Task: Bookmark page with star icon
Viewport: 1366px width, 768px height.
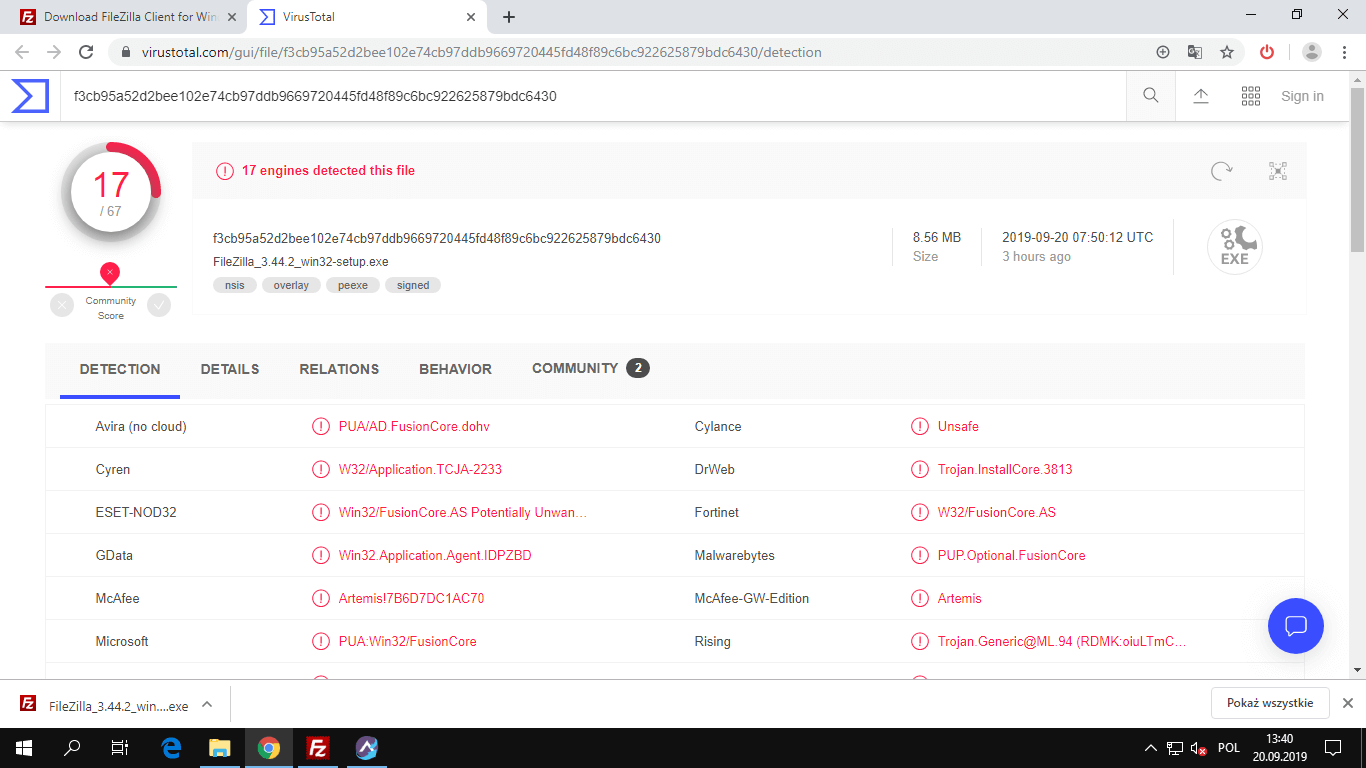Action: (1227, 52)
